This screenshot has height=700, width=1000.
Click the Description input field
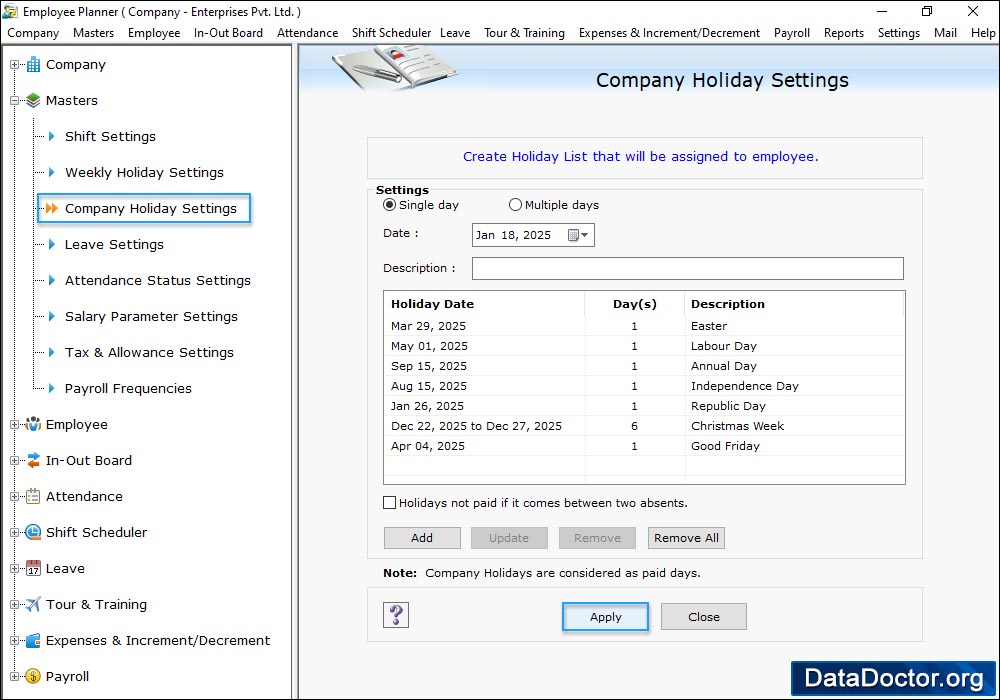pyautogui.click(x=688, y=268)
